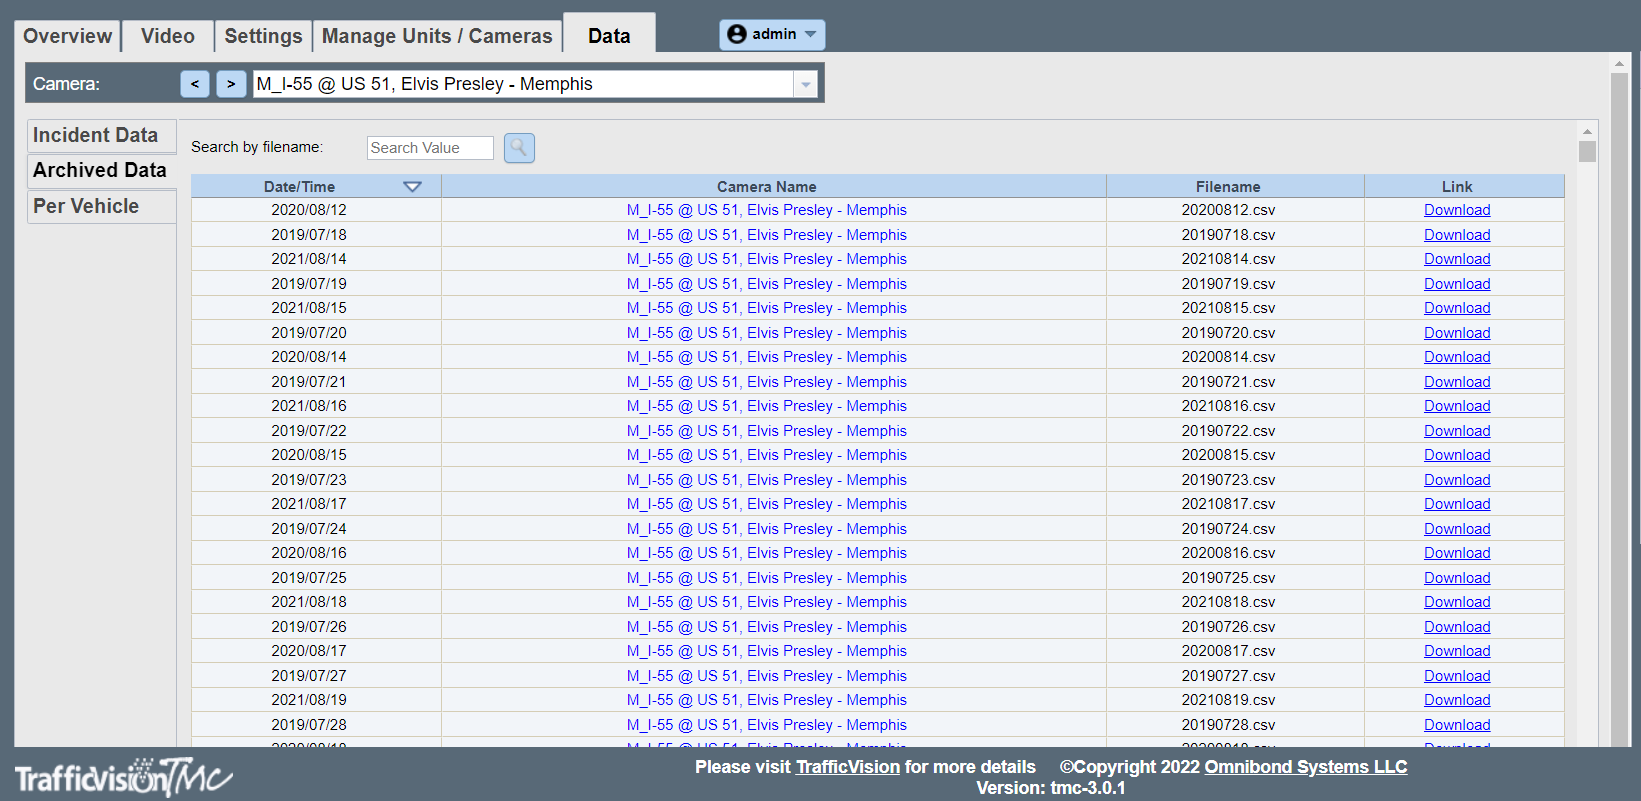1641x801 pixels.
Task: Click the magnifier search icon
Action: [519, 148]
